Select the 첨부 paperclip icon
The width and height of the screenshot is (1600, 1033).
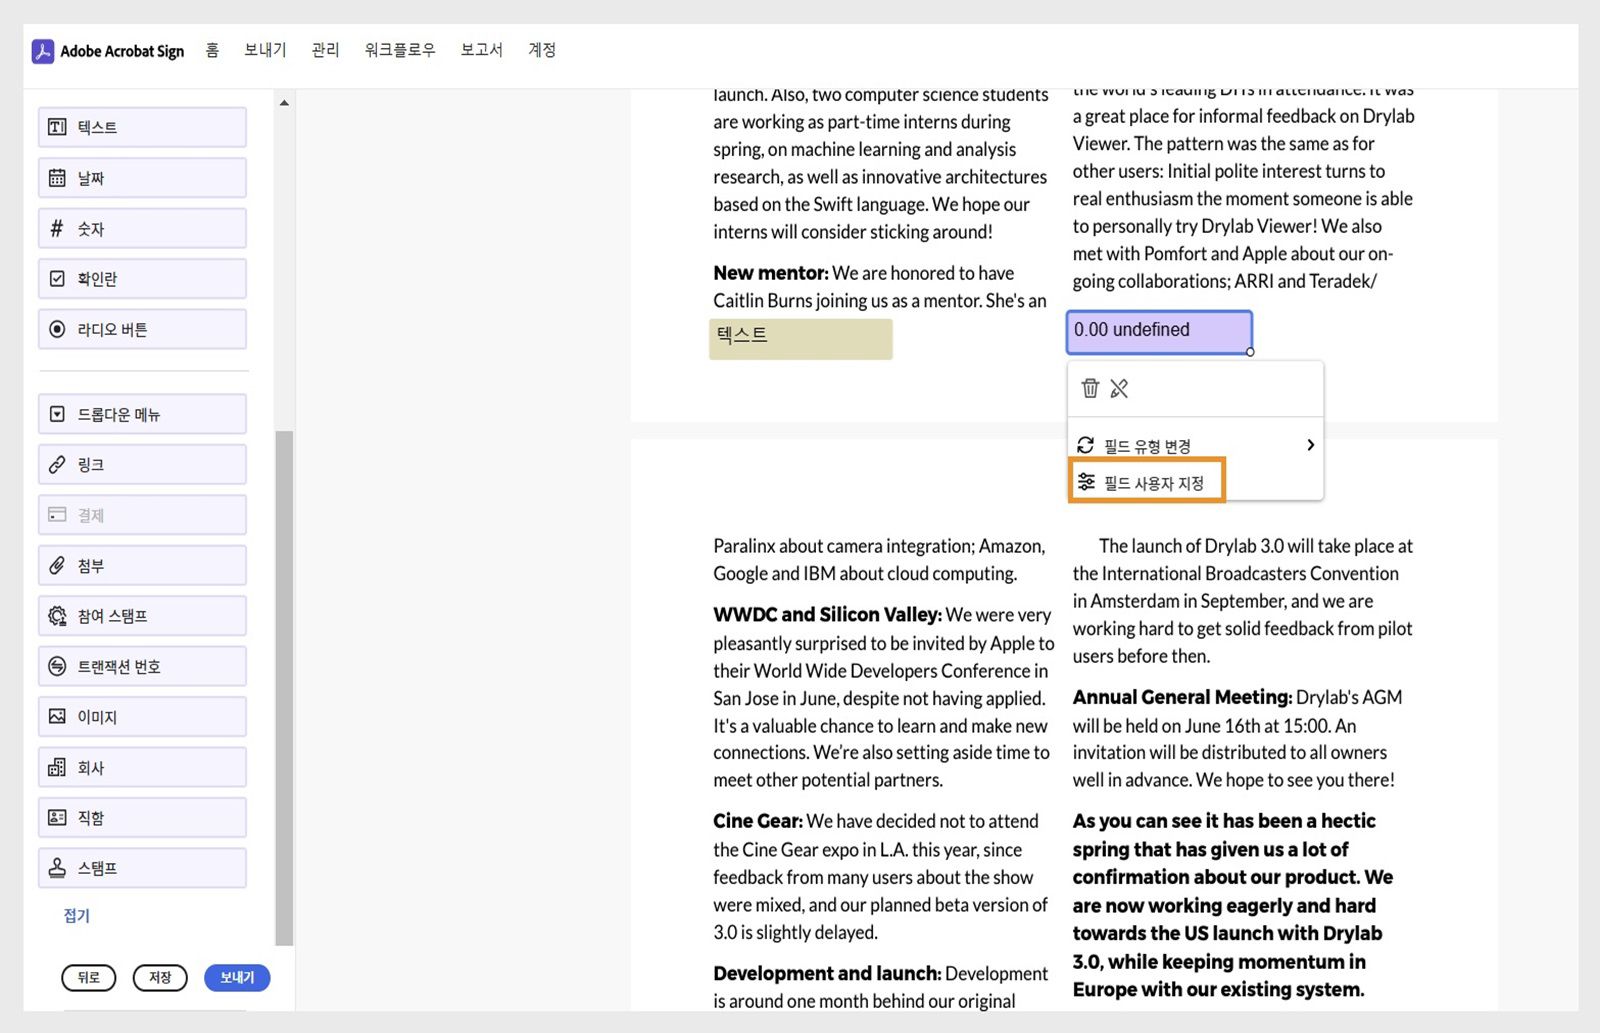pos(57,566)
